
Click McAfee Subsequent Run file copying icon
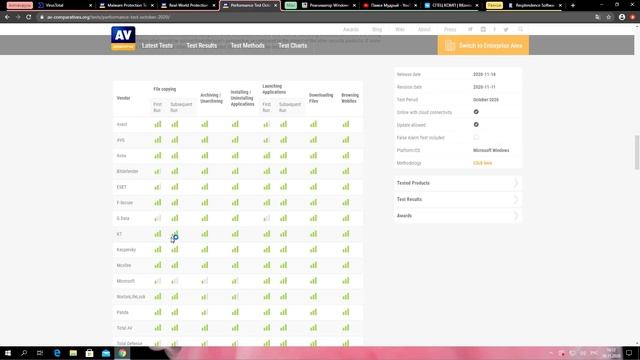tap(175, 265)
